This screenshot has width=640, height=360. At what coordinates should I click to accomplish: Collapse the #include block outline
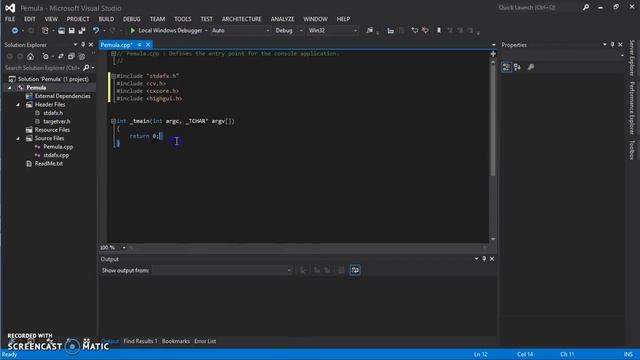click(113, 76)
